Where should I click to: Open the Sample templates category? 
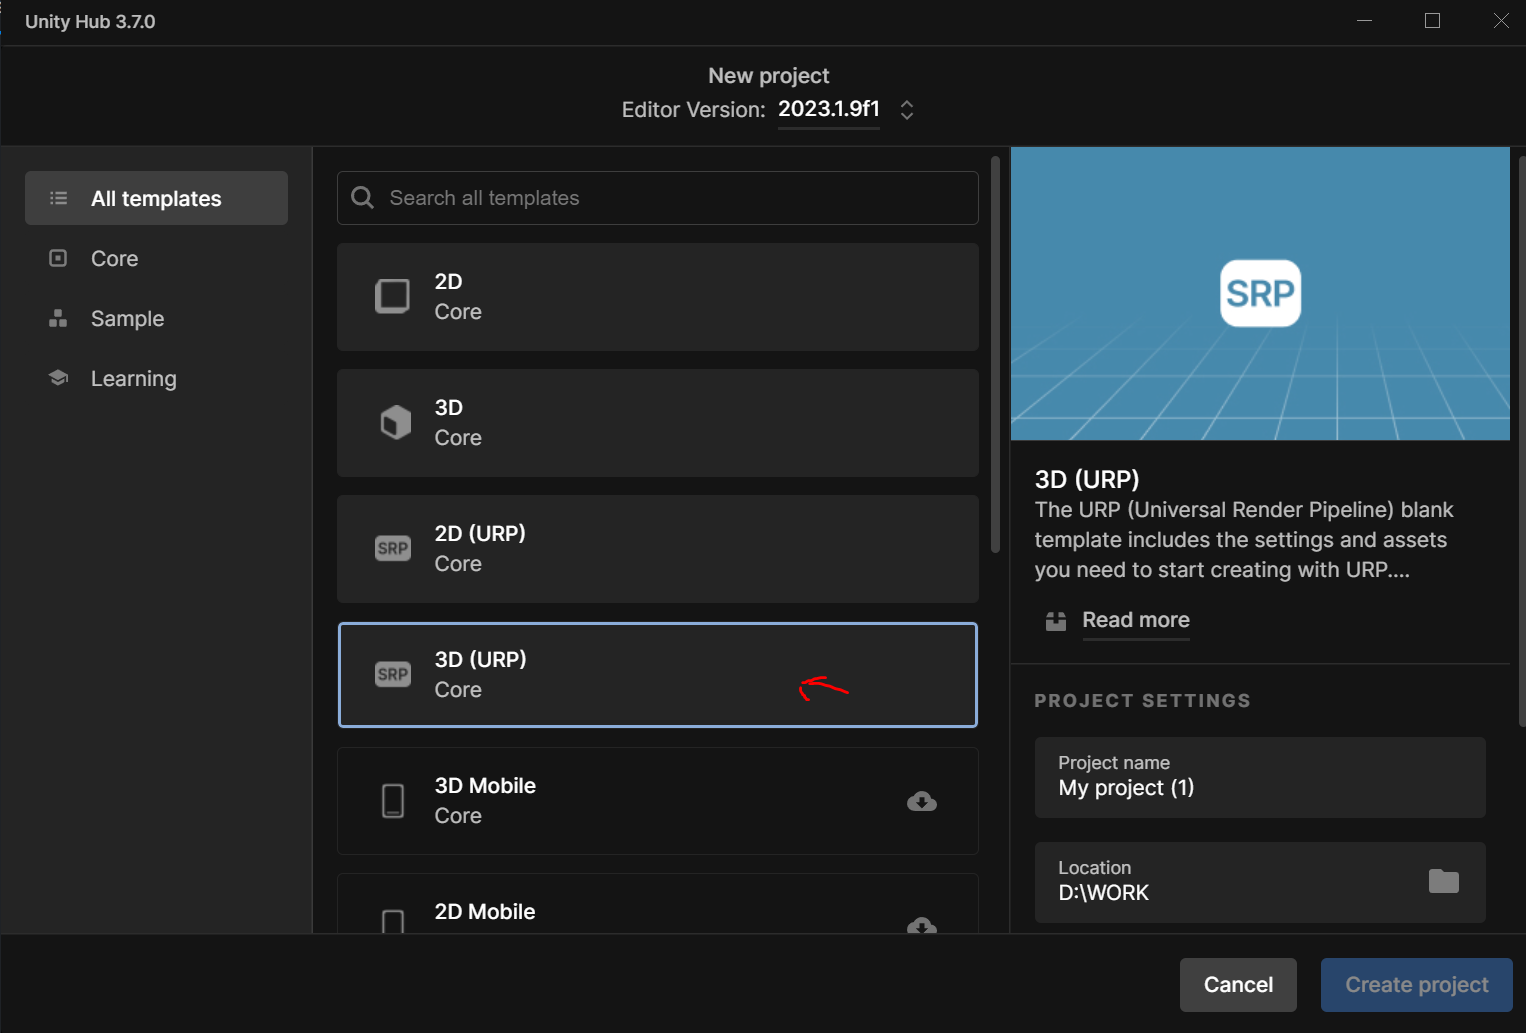click(127, 319)
